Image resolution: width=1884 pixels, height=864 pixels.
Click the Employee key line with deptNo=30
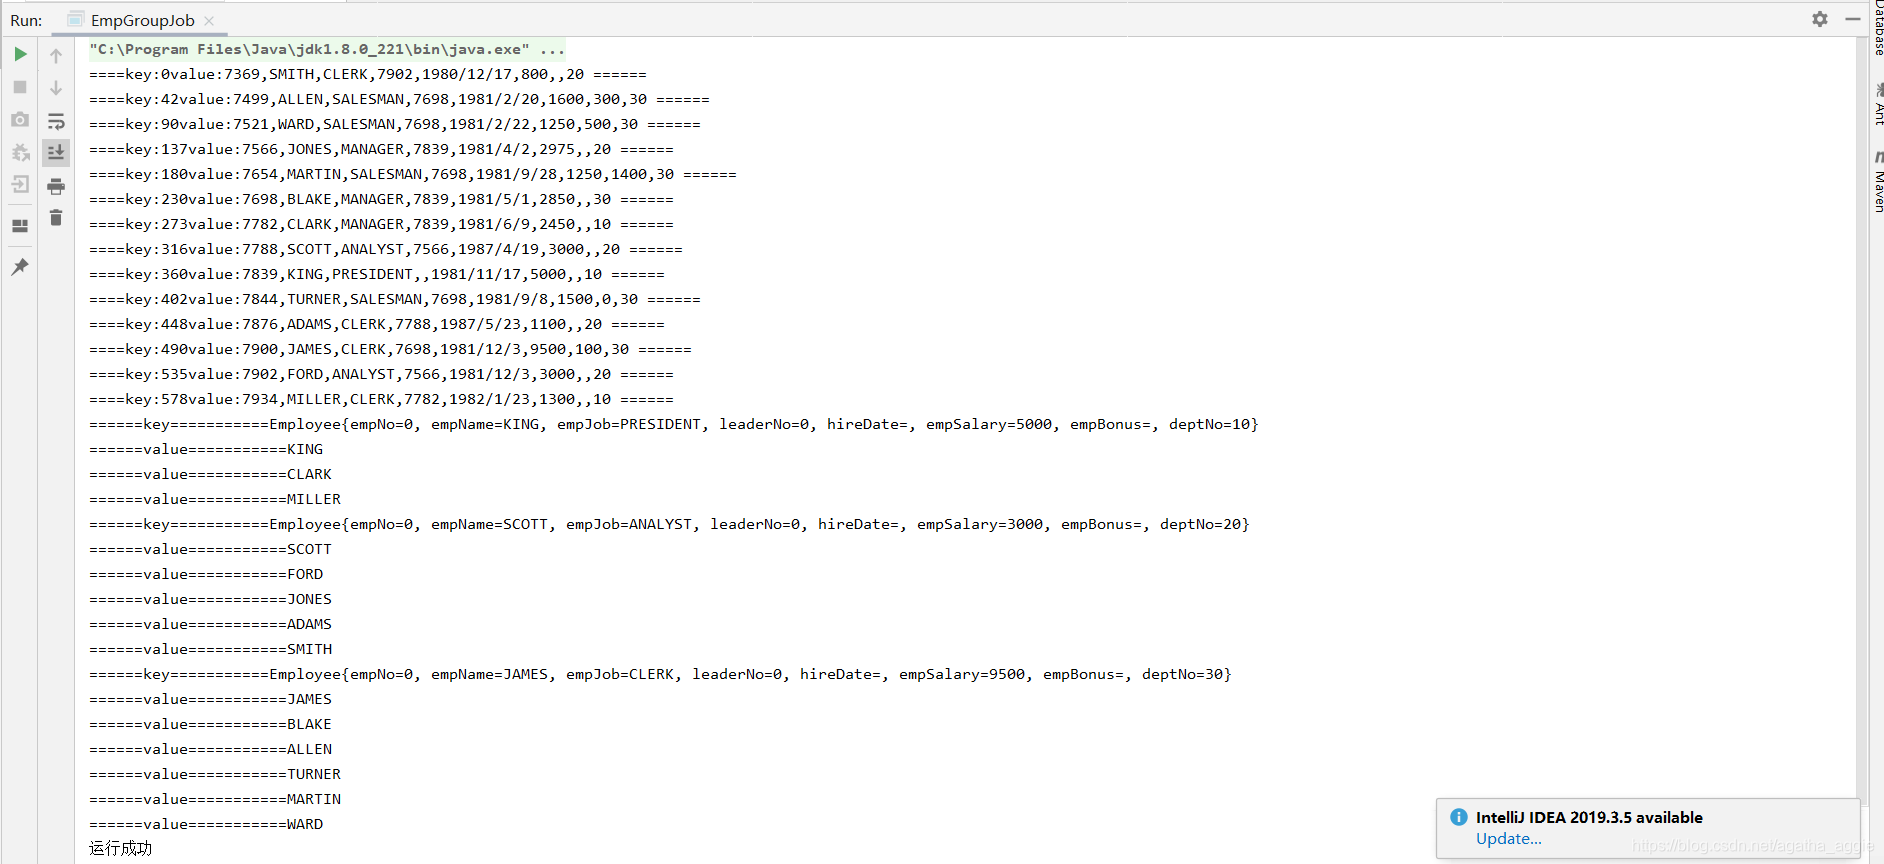(x=660, y=674)
